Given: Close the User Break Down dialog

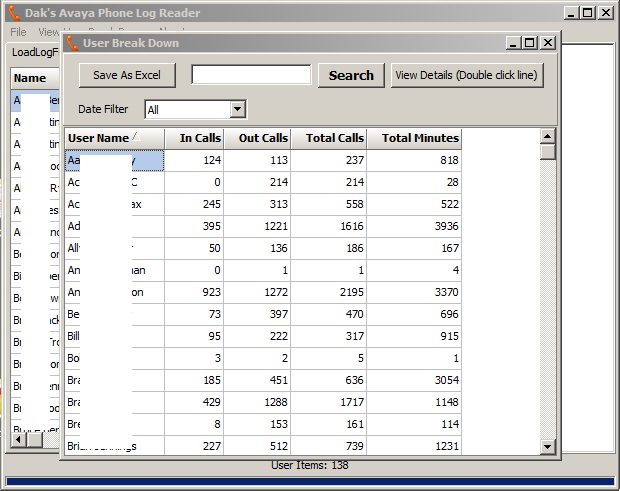Looking at the screenshot, I should (548, 43).
